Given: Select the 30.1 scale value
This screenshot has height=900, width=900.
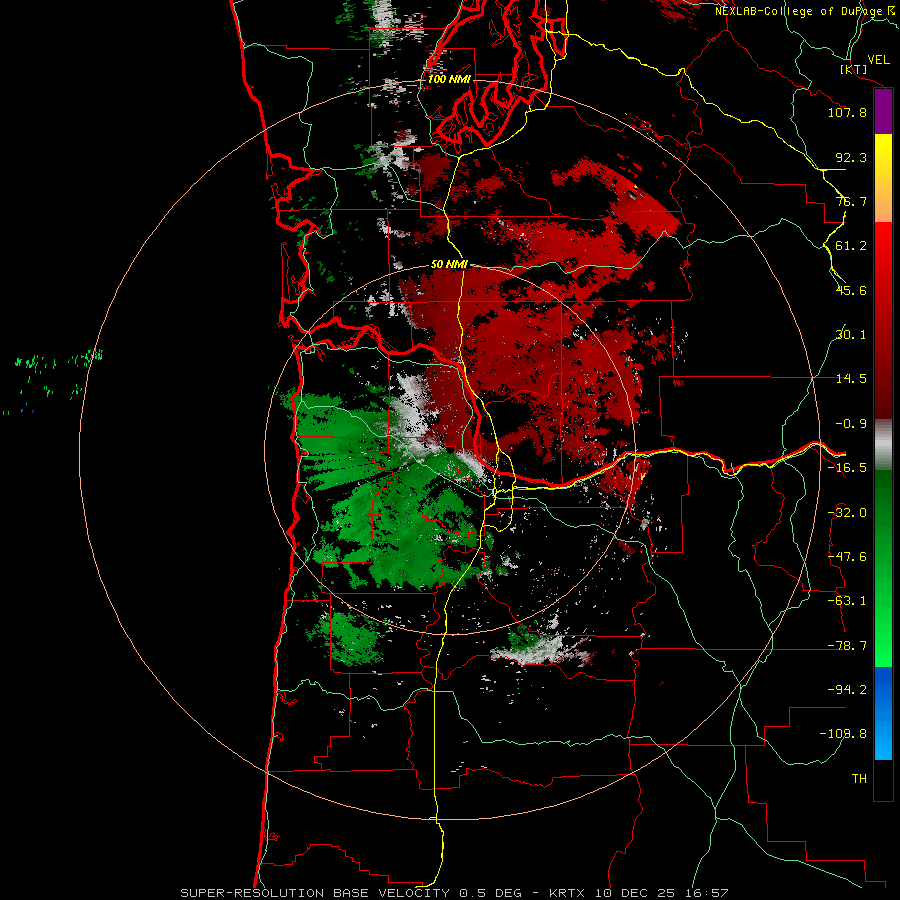Looking at the screenshot, I should [851, 335].
